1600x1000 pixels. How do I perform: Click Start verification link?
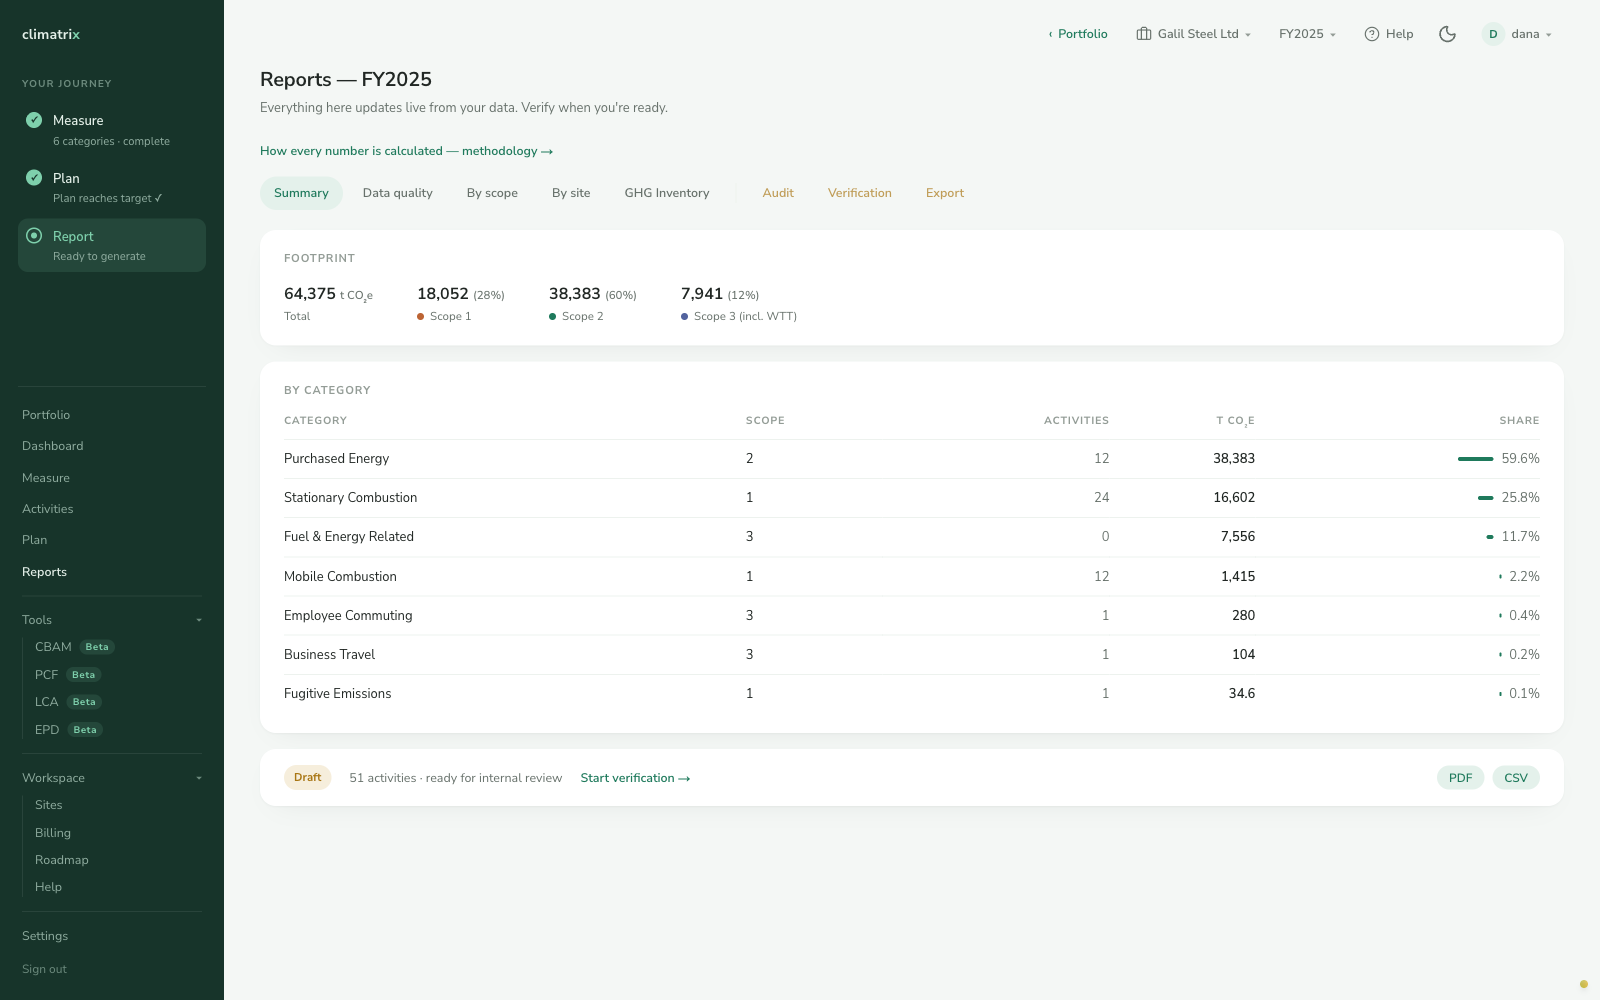pyautogui.click(x=635, y=778)
